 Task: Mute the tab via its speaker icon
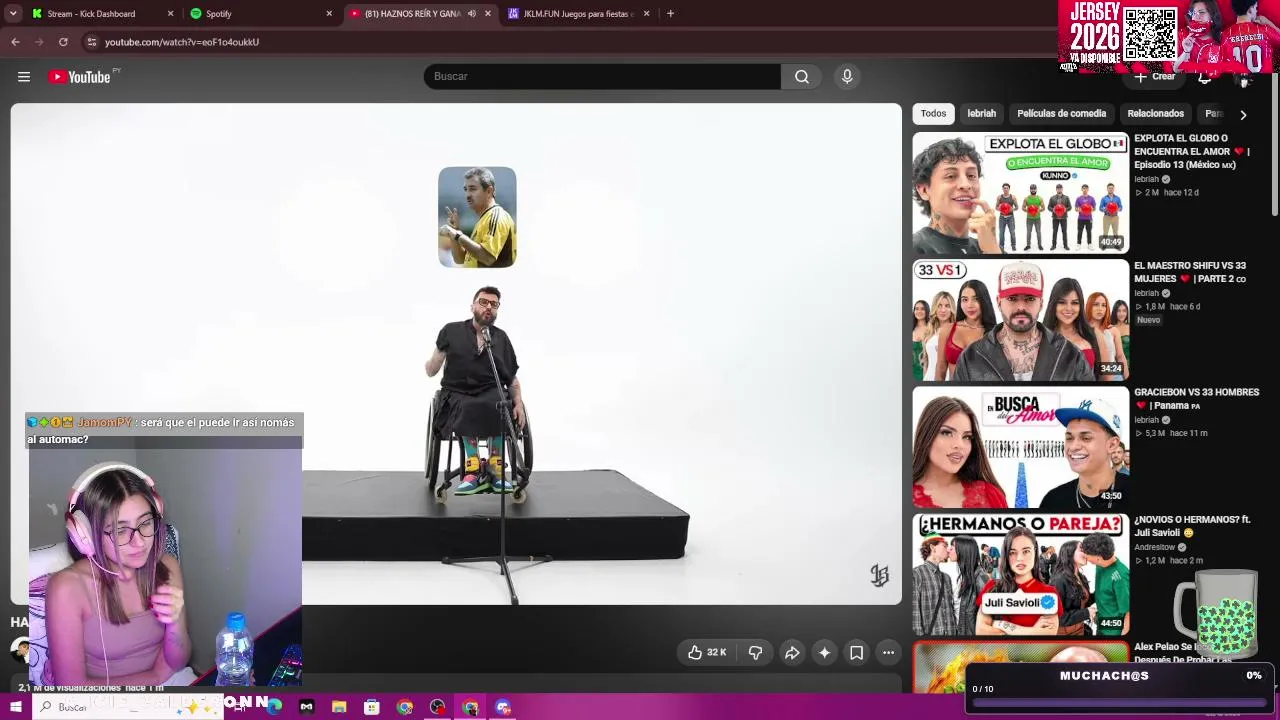click(472, 14)
